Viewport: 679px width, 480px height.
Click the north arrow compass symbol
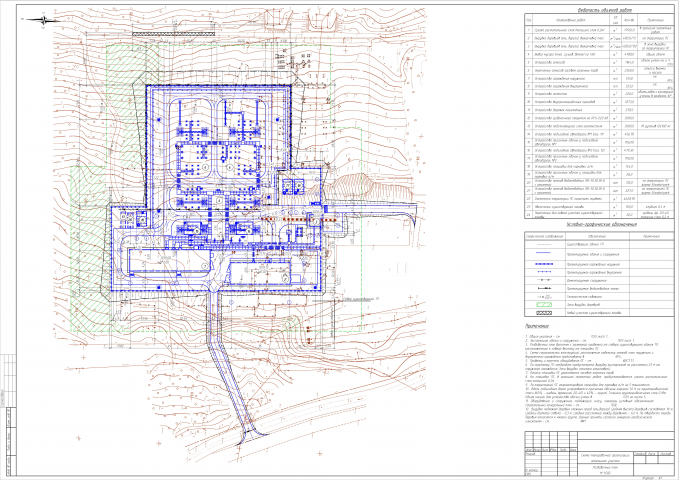[x=43, y=19]
